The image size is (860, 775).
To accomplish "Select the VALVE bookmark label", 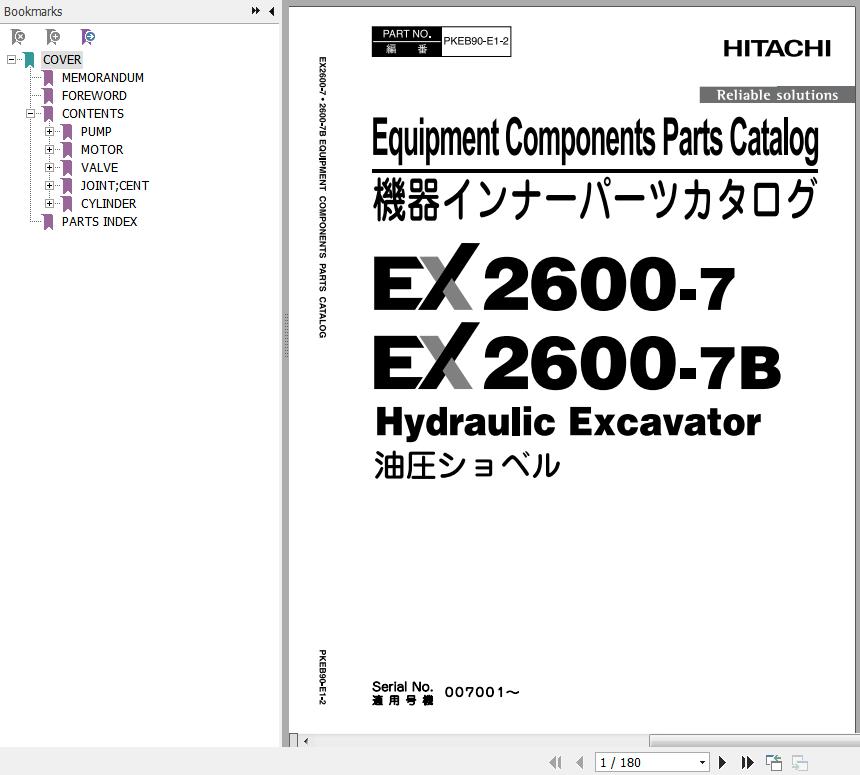I will tap(99, 167).
